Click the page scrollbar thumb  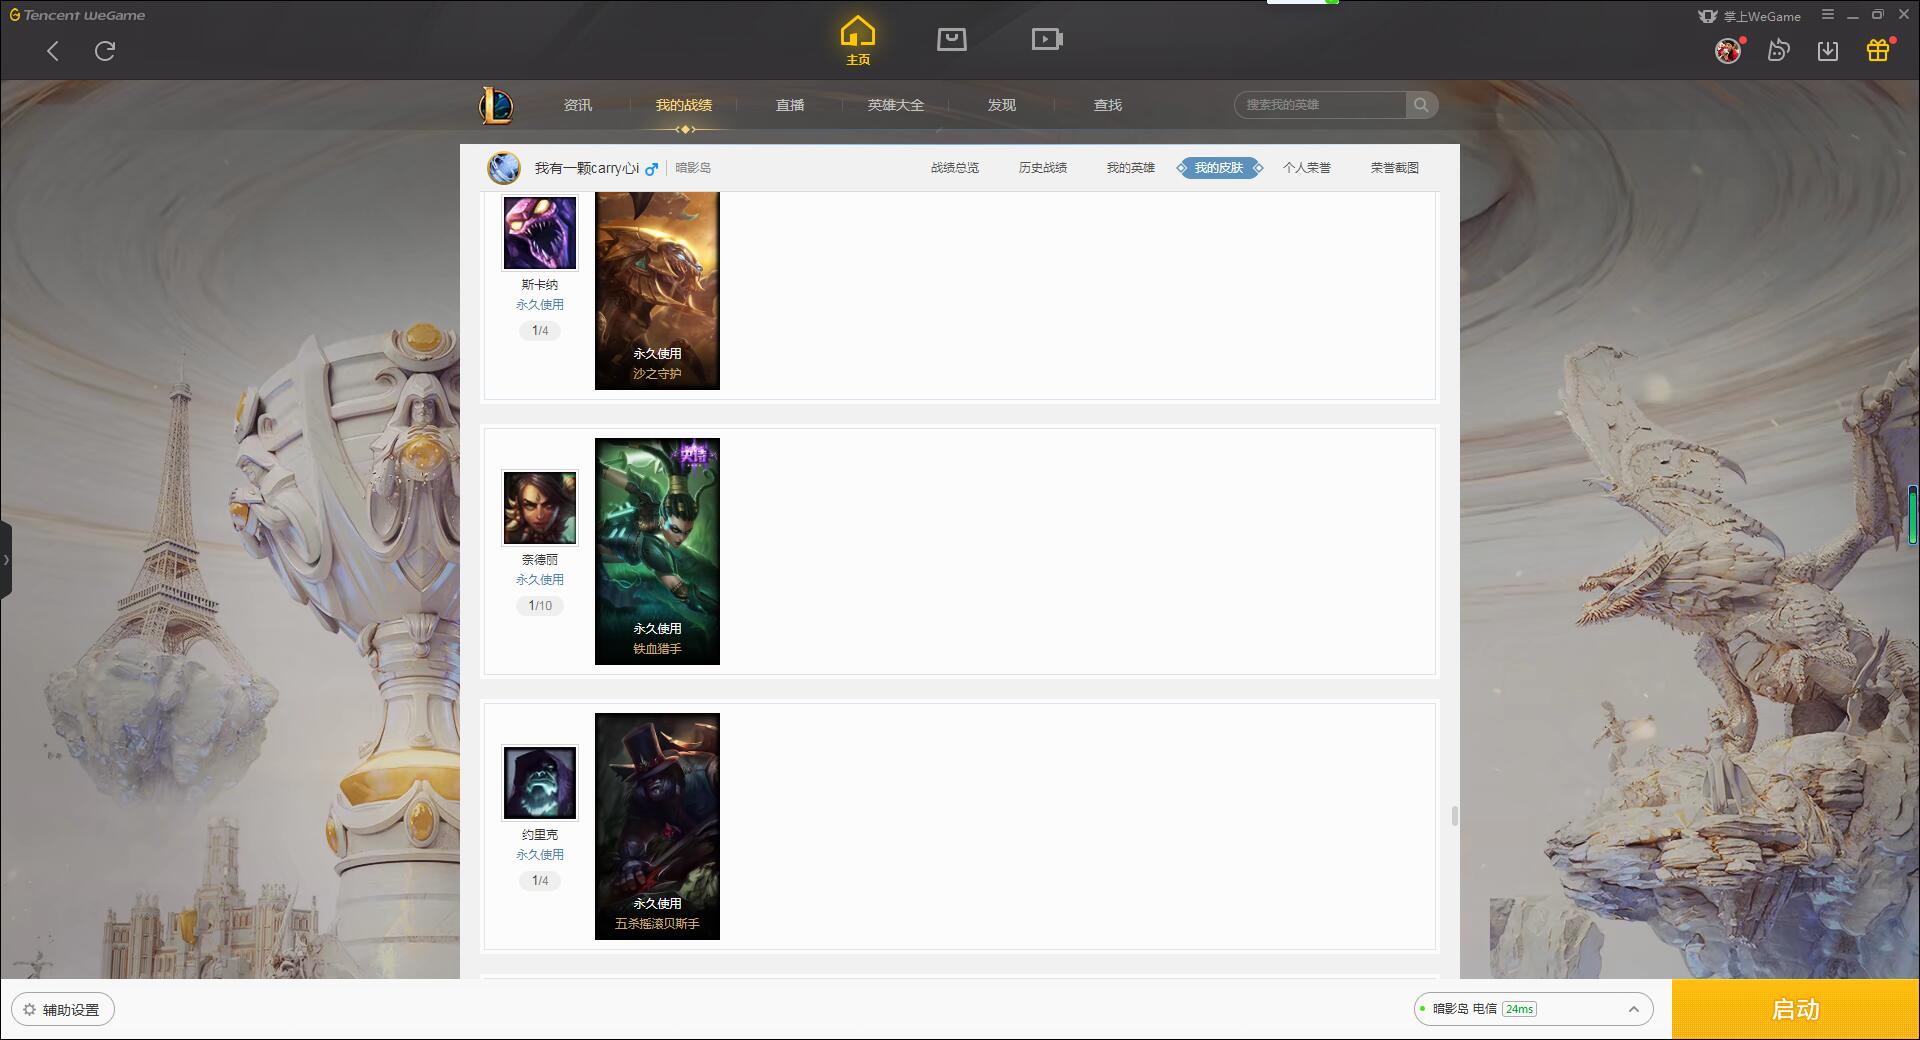pyautogui.click(x=1455, y=816)
